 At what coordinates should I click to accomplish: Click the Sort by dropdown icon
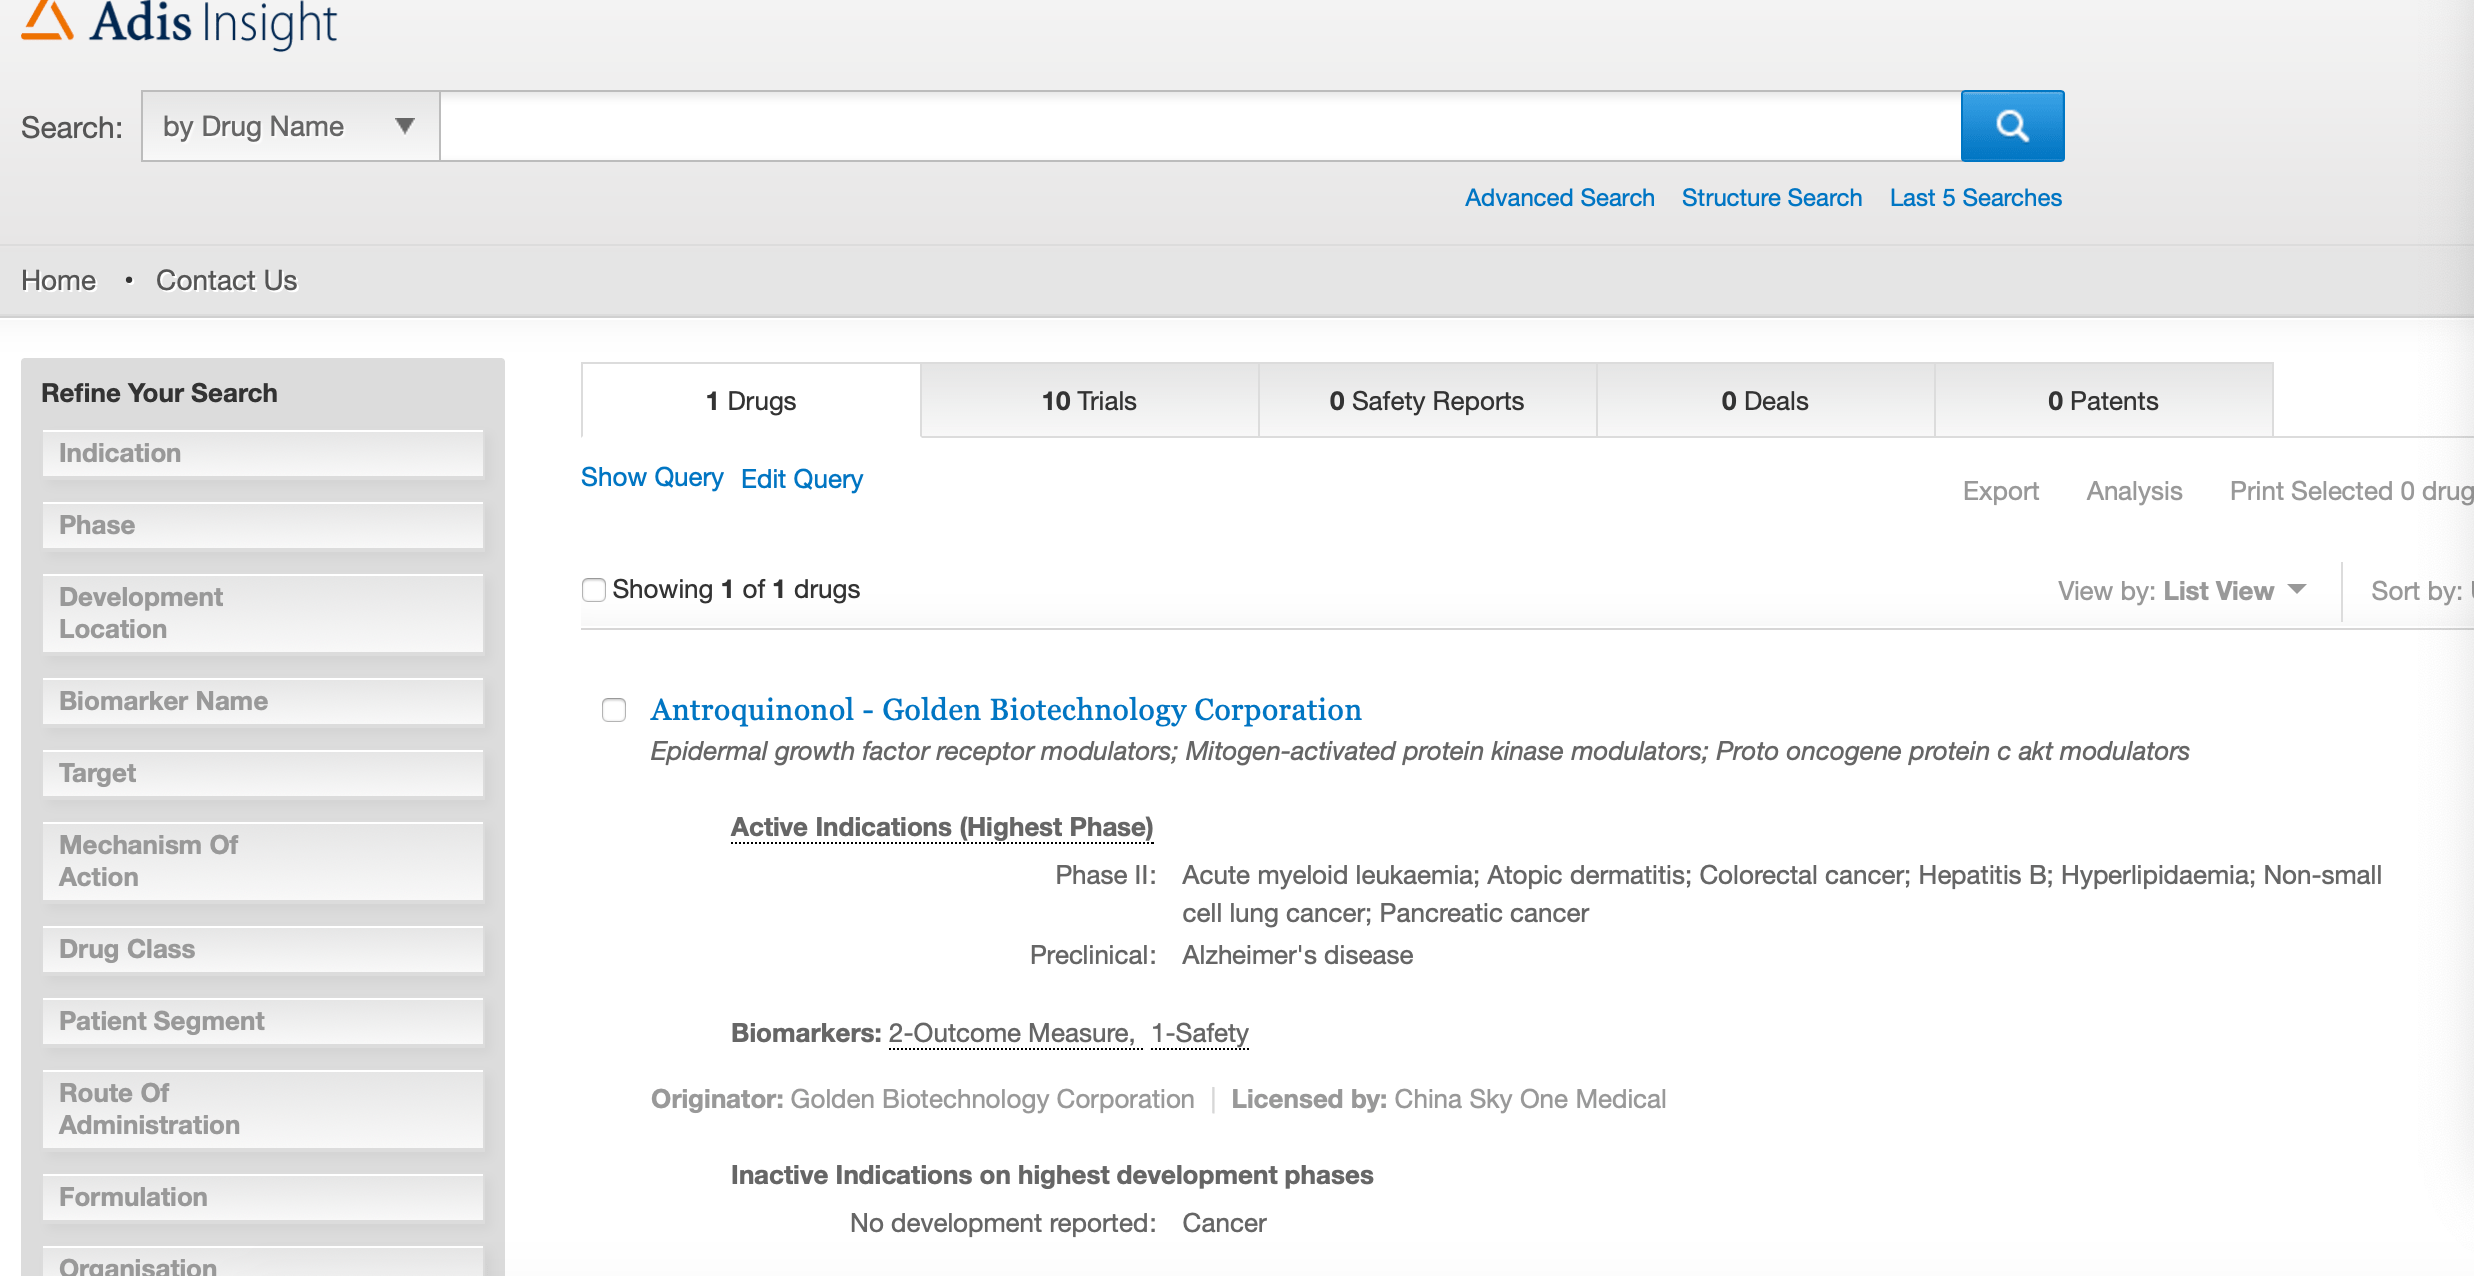(2467, 589)
